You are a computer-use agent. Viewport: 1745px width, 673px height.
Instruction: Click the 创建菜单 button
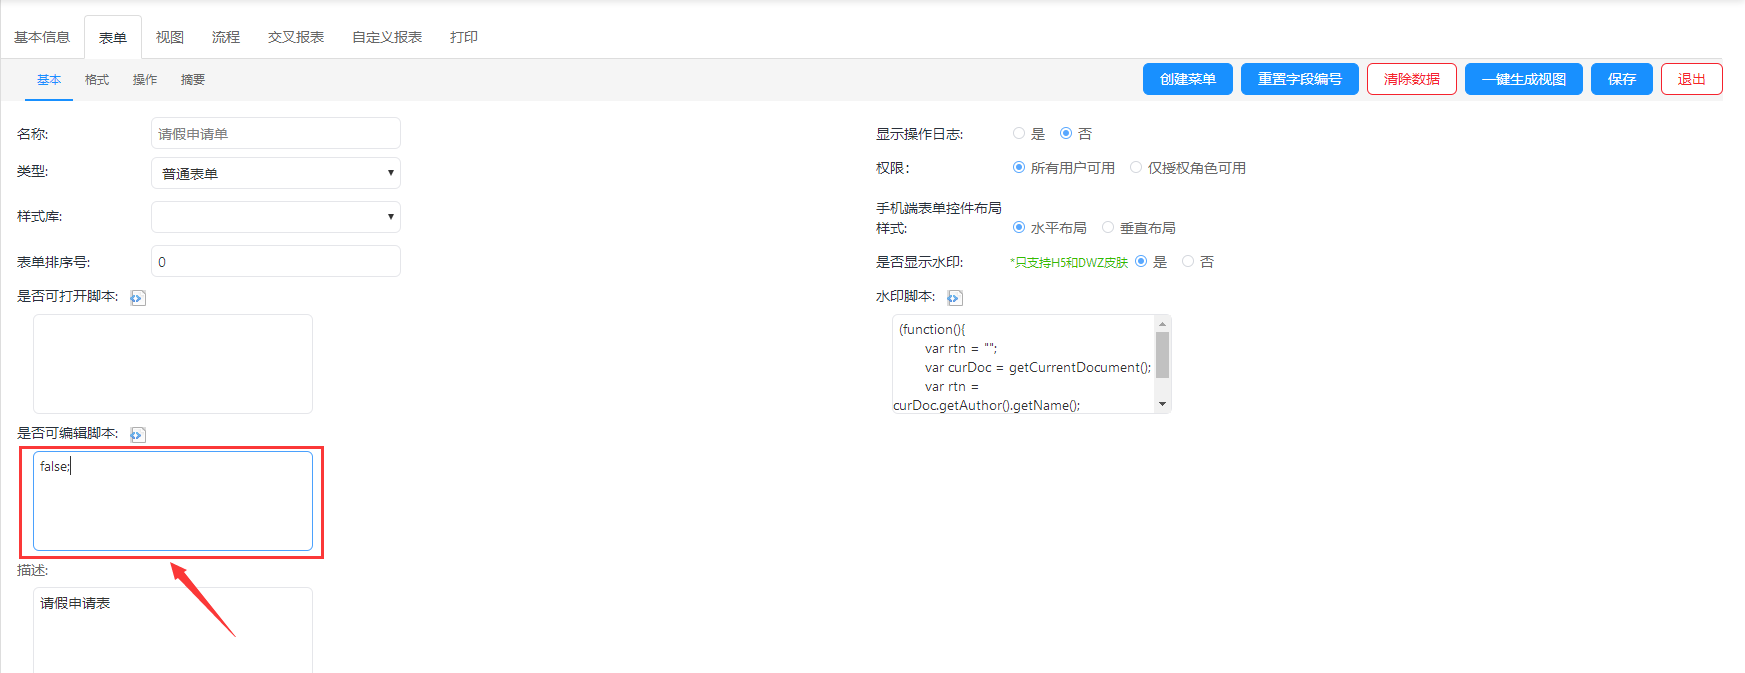coord(1188,79)
